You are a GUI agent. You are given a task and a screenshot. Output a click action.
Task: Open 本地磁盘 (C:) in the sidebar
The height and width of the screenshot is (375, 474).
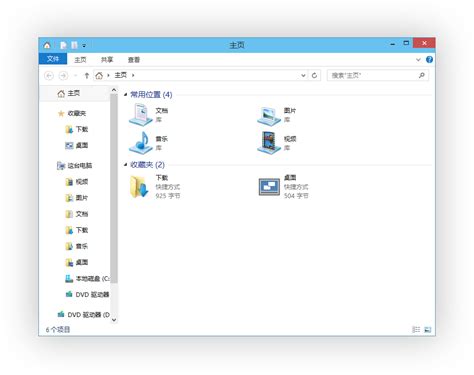click(87, 279)
